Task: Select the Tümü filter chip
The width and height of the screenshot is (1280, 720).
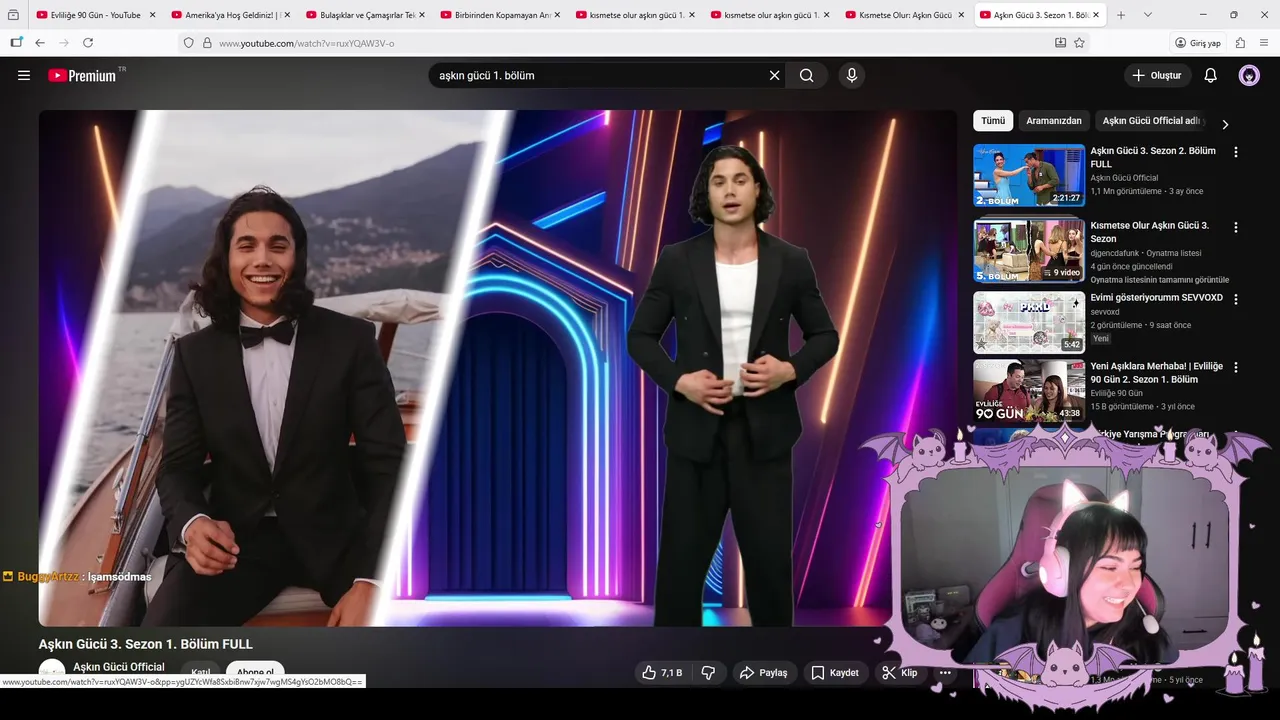Action: pos(993,121)
